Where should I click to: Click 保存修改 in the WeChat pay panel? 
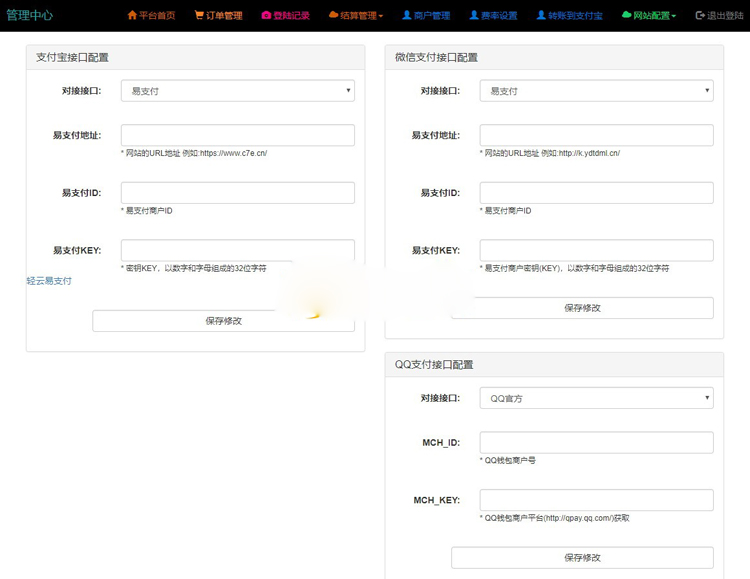(582, 308)
